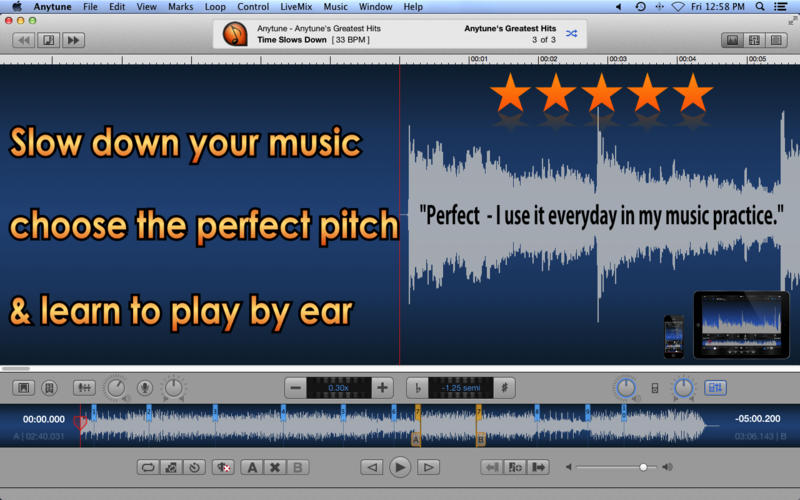Screen dimensions: 800x500
Task: Click the -05:00.200 remaining time display
Action: coord(758,418)
